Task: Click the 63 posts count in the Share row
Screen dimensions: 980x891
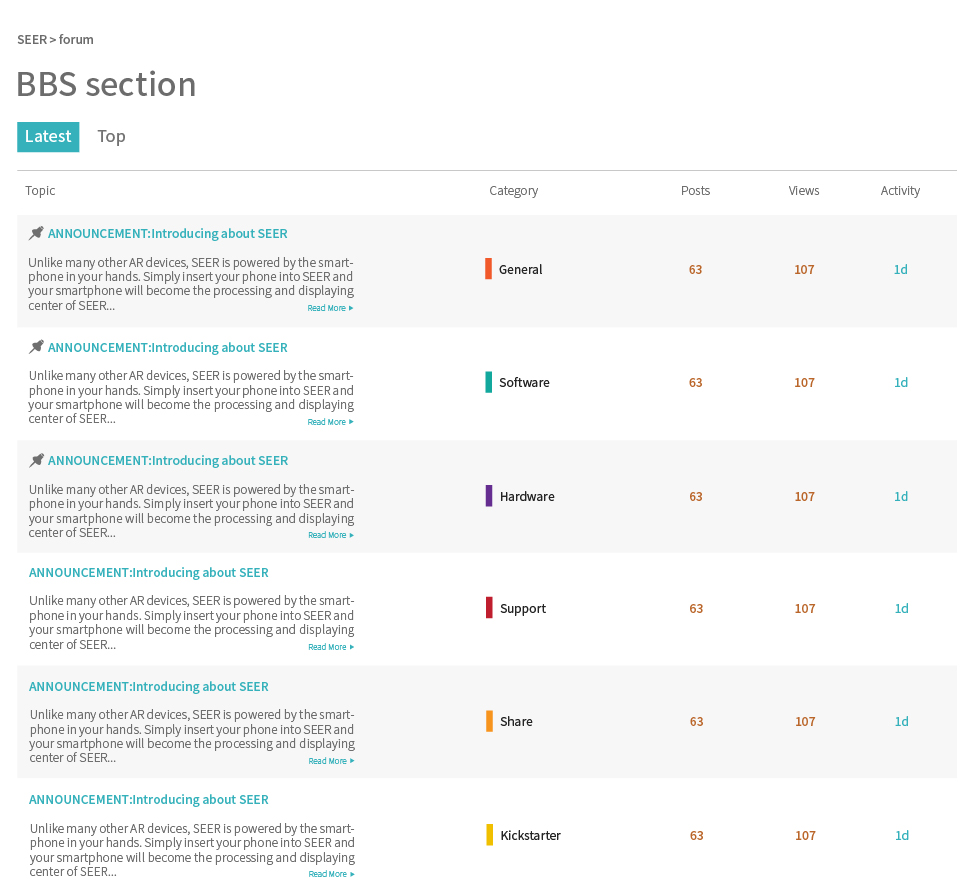Action: pos(696,721)
